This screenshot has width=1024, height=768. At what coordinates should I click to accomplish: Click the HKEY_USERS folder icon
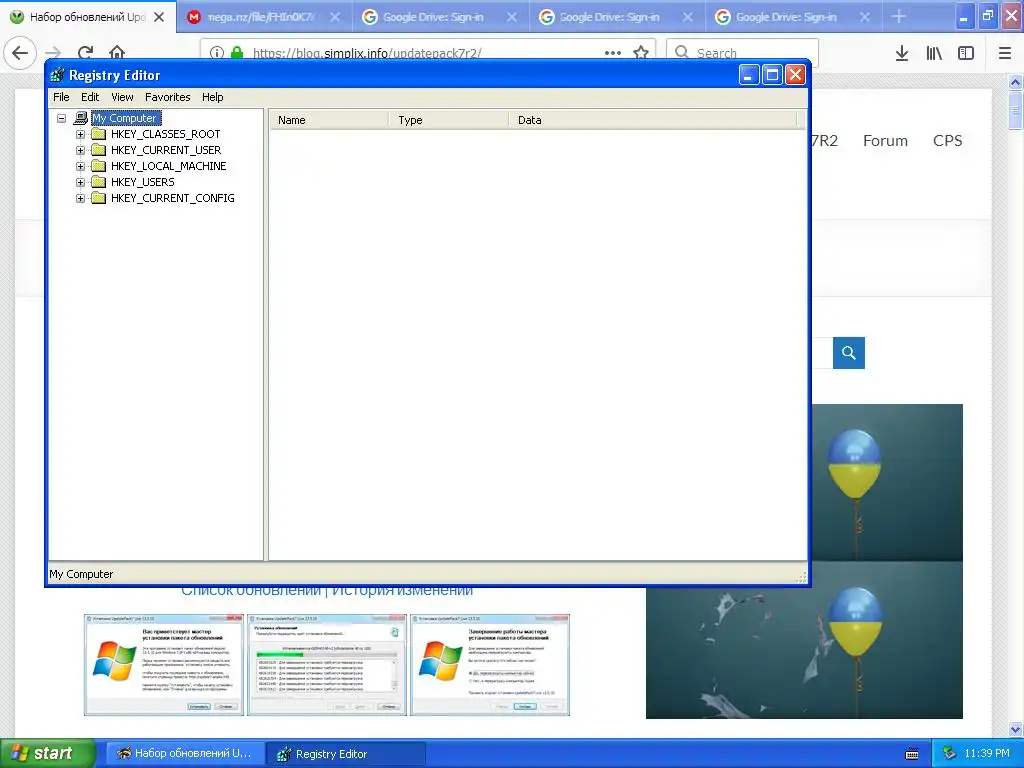pyautogui.click(x=99, y=182)
